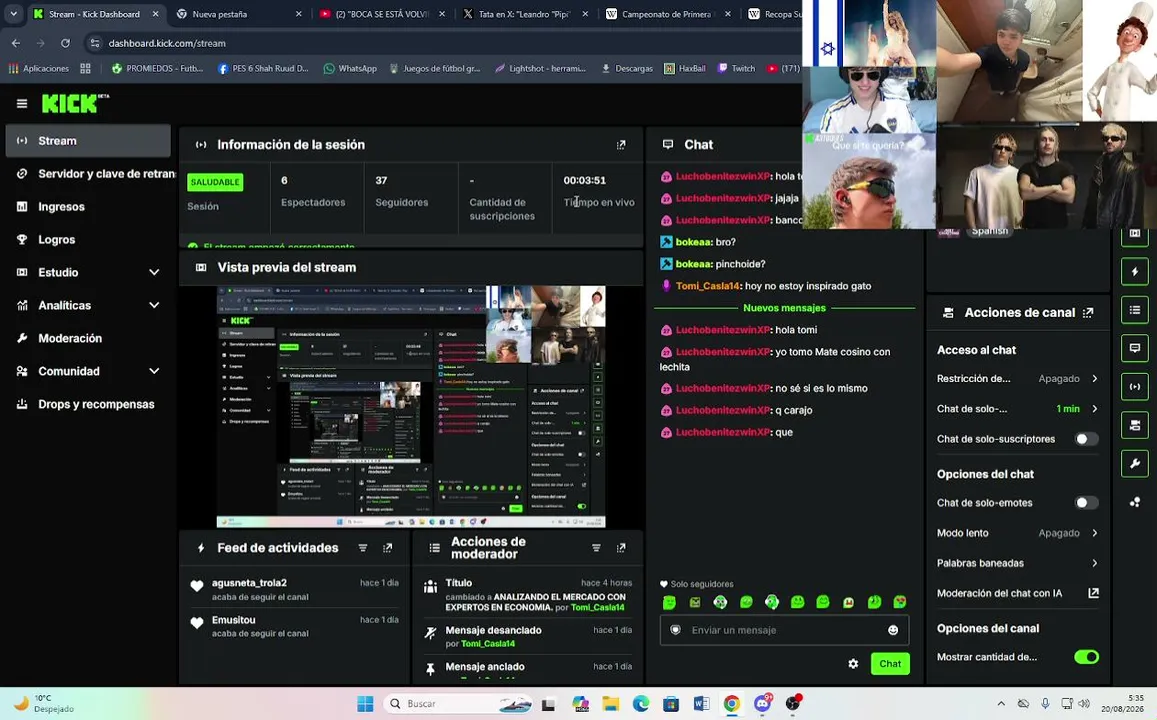Toggle Chat de solo-emotes switch
1157x720 pixels.
pos(1086,503)
